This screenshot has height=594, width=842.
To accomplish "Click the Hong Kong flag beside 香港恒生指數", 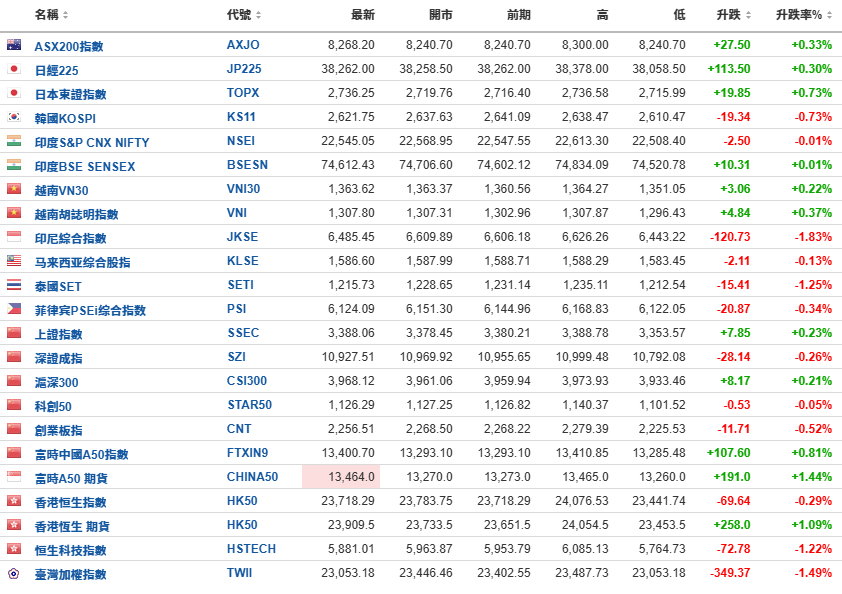I will click(x=14, y=501).
